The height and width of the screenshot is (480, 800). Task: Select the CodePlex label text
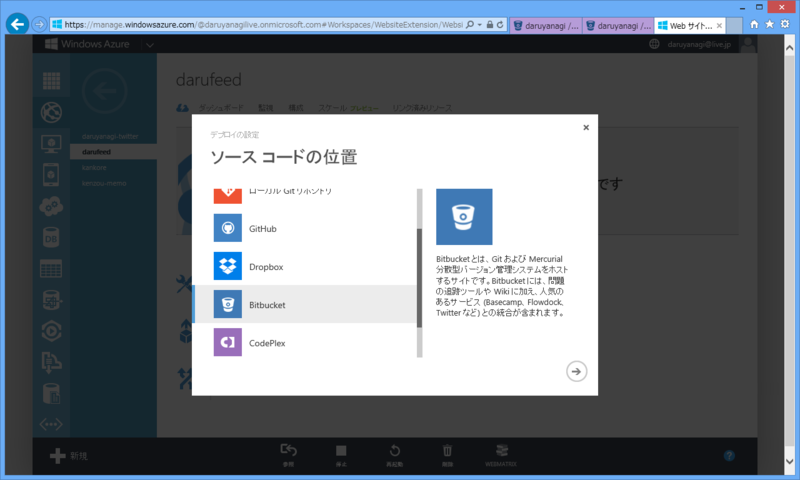tap(267, 343)
